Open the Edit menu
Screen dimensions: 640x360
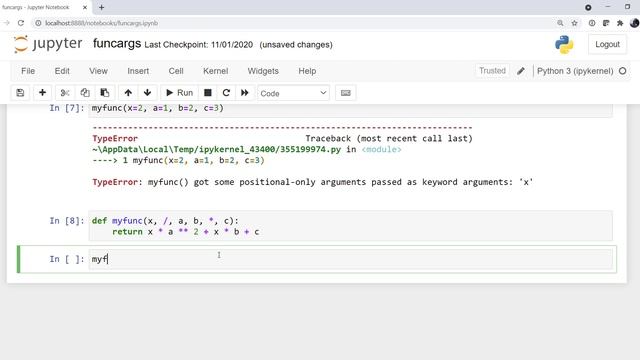coord(62,71)
